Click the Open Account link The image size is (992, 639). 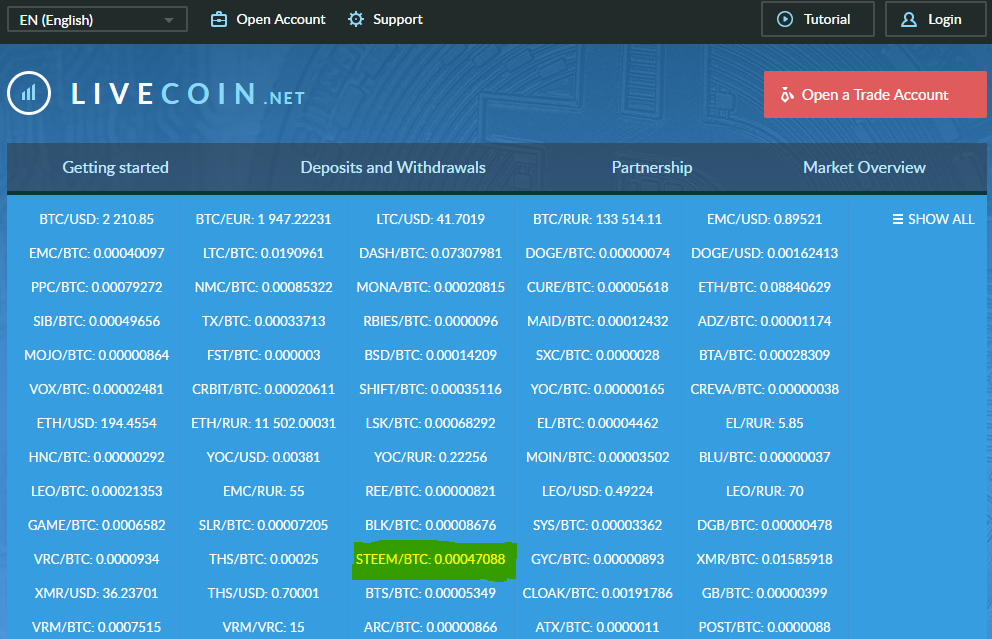click(281, 20)
